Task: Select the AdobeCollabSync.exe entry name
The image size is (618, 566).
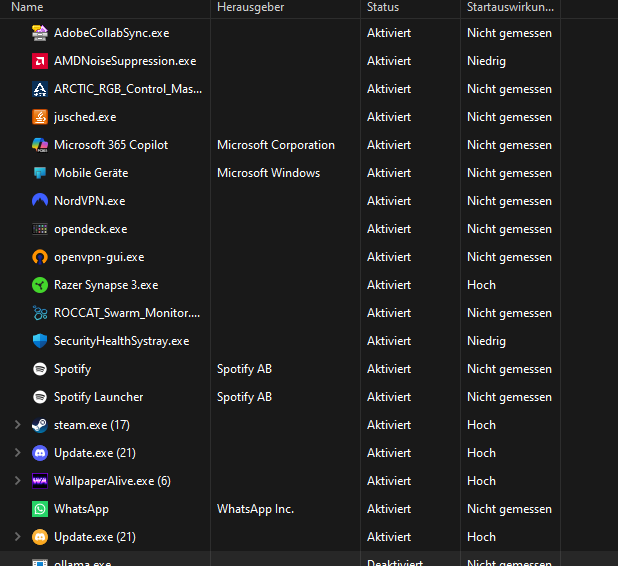Action: 112,33
